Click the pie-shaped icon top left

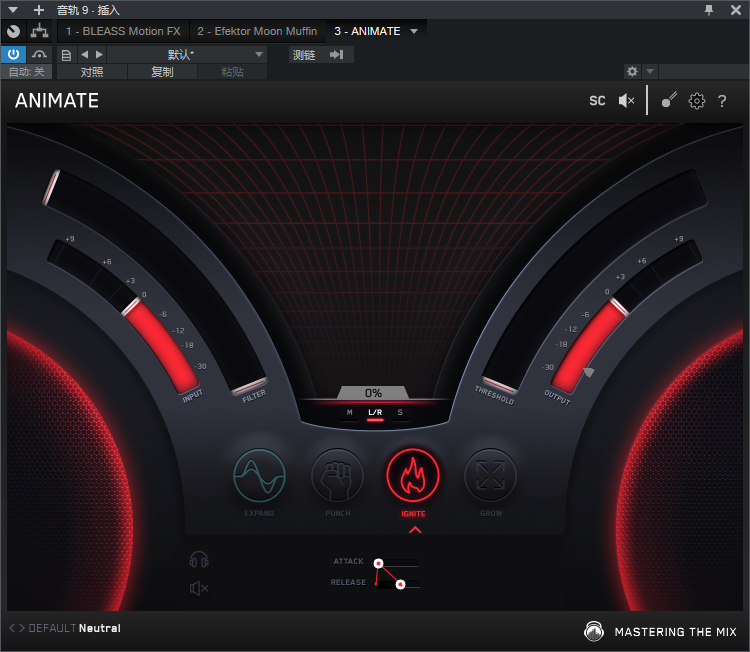(x=13, y=32)
